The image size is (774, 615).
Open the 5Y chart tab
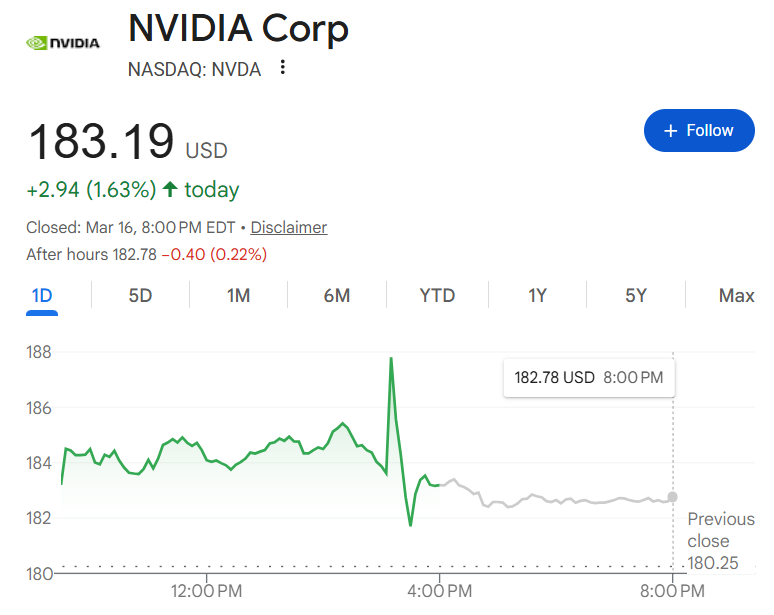click(636, 295)
